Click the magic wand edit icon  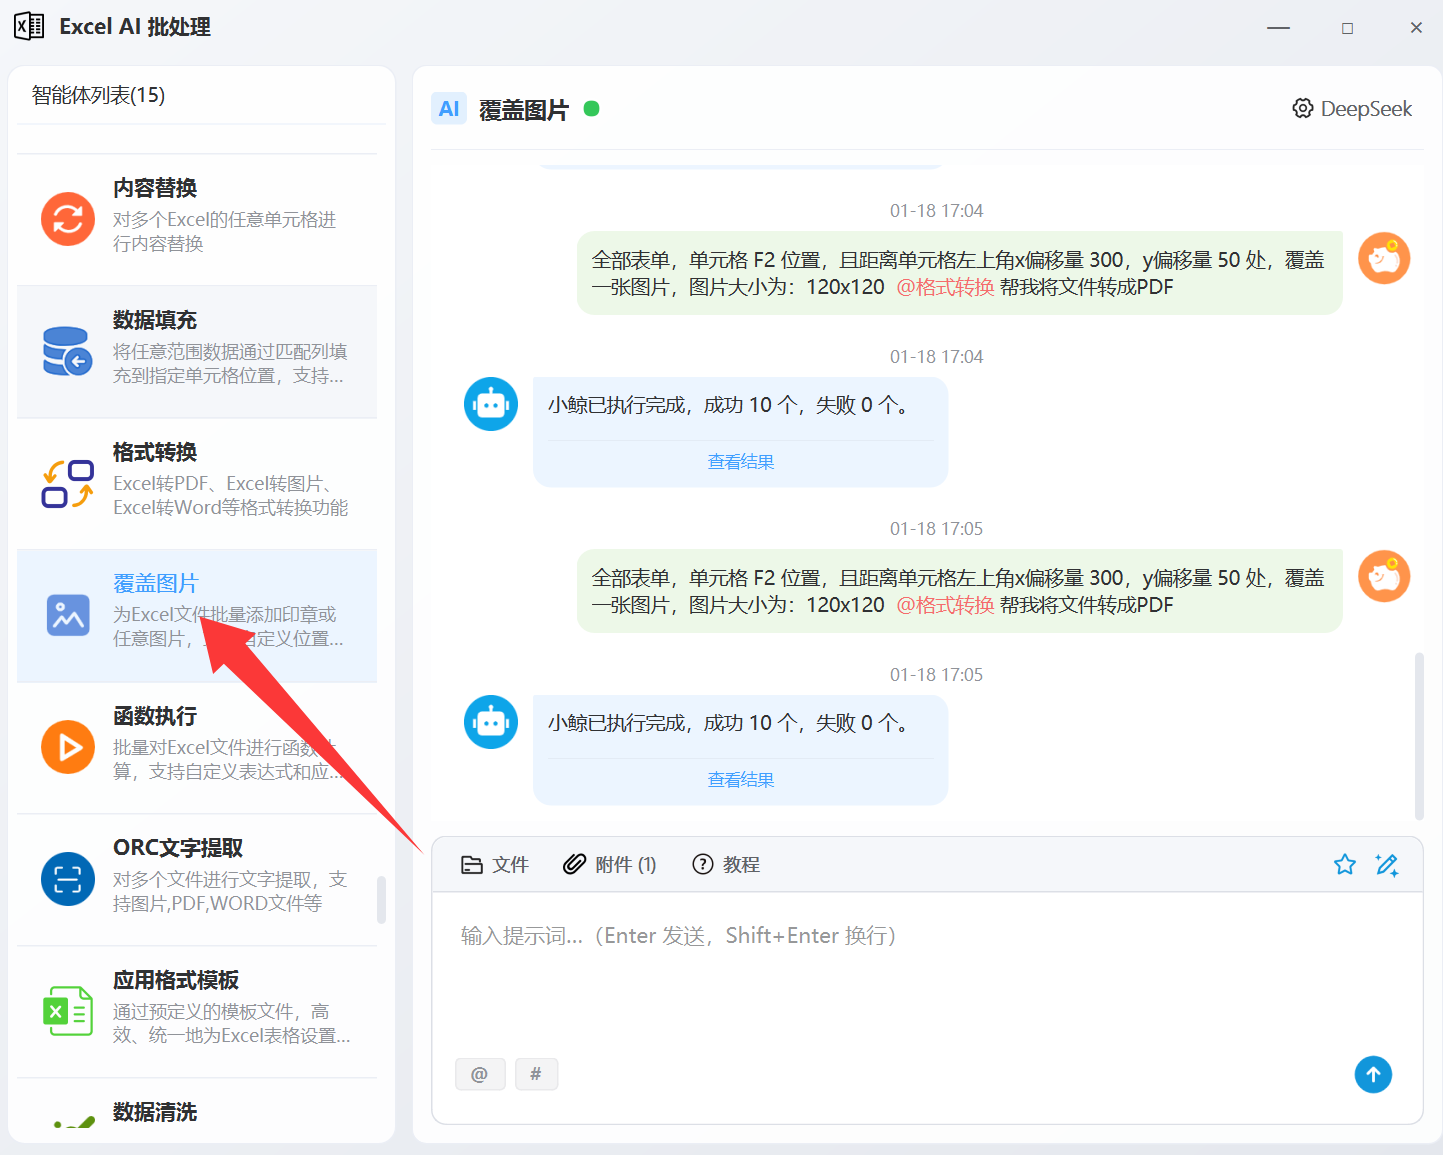(x=1387, y=865)
